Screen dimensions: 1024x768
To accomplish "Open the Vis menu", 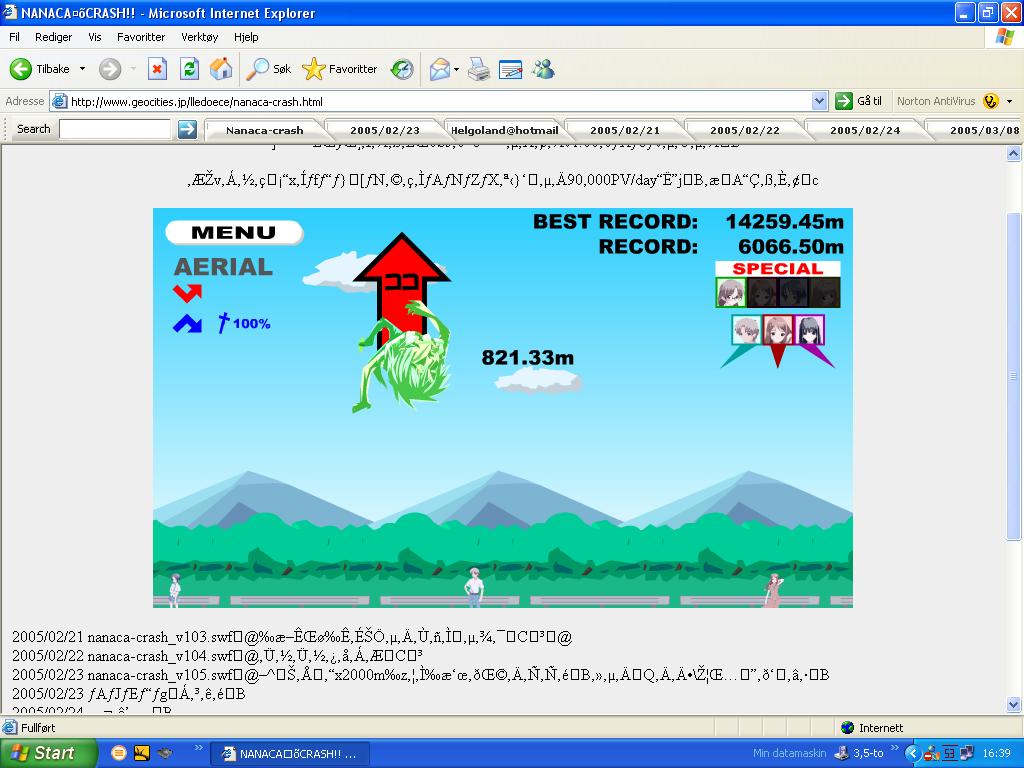I will (x=95, y=37).
